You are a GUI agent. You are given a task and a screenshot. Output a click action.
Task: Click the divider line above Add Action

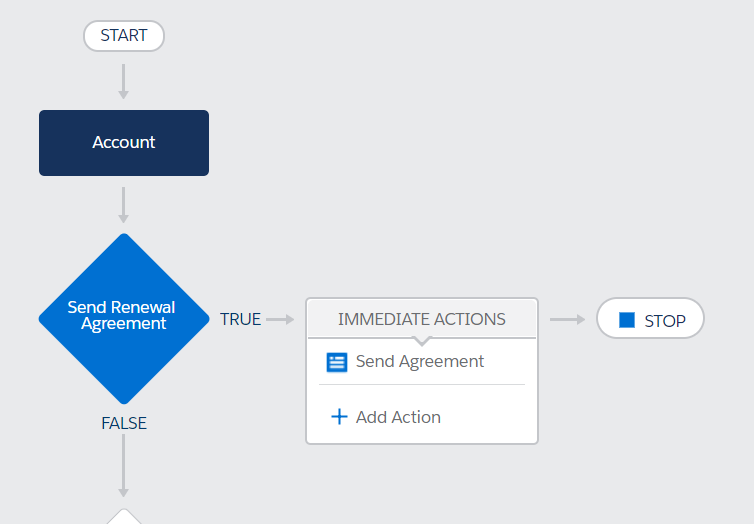pyautogui.click(x=422, y=385)
